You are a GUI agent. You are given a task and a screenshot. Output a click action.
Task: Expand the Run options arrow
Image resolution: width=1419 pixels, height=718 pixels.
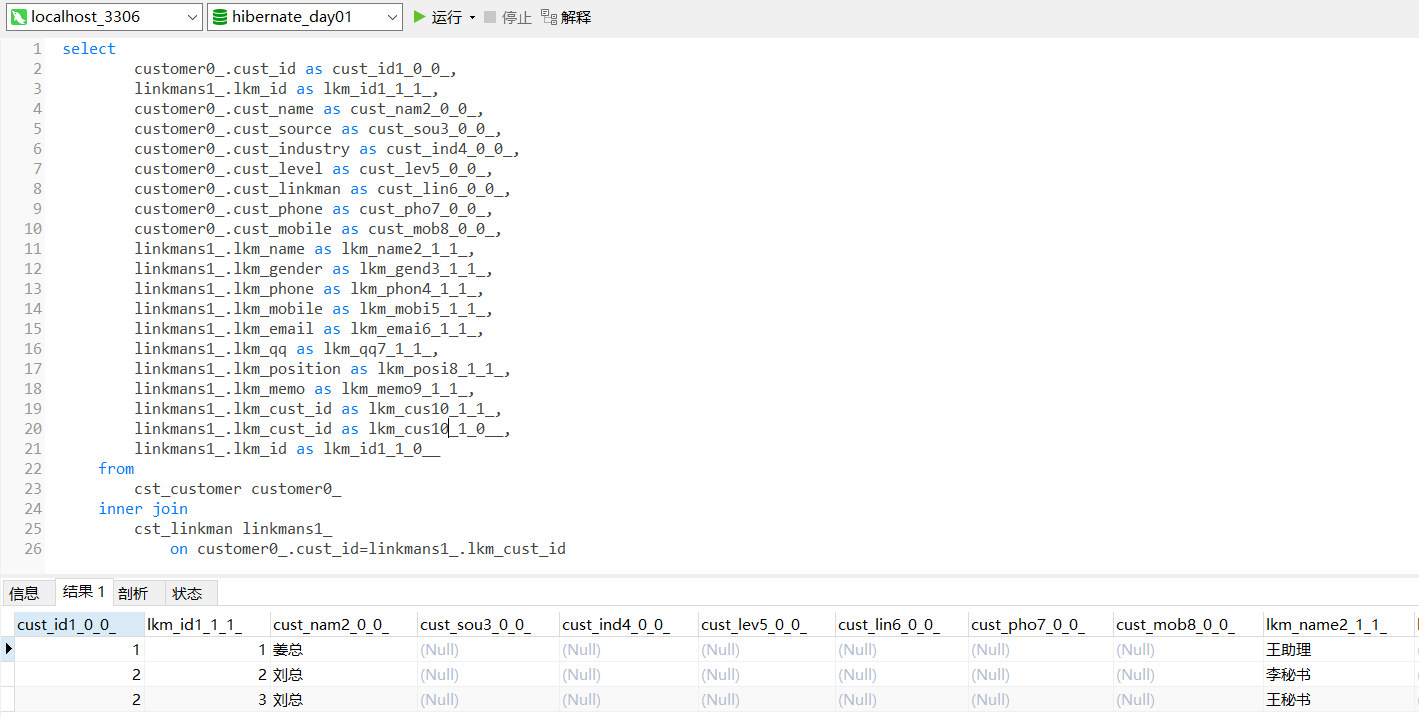[x=472, y=18]
